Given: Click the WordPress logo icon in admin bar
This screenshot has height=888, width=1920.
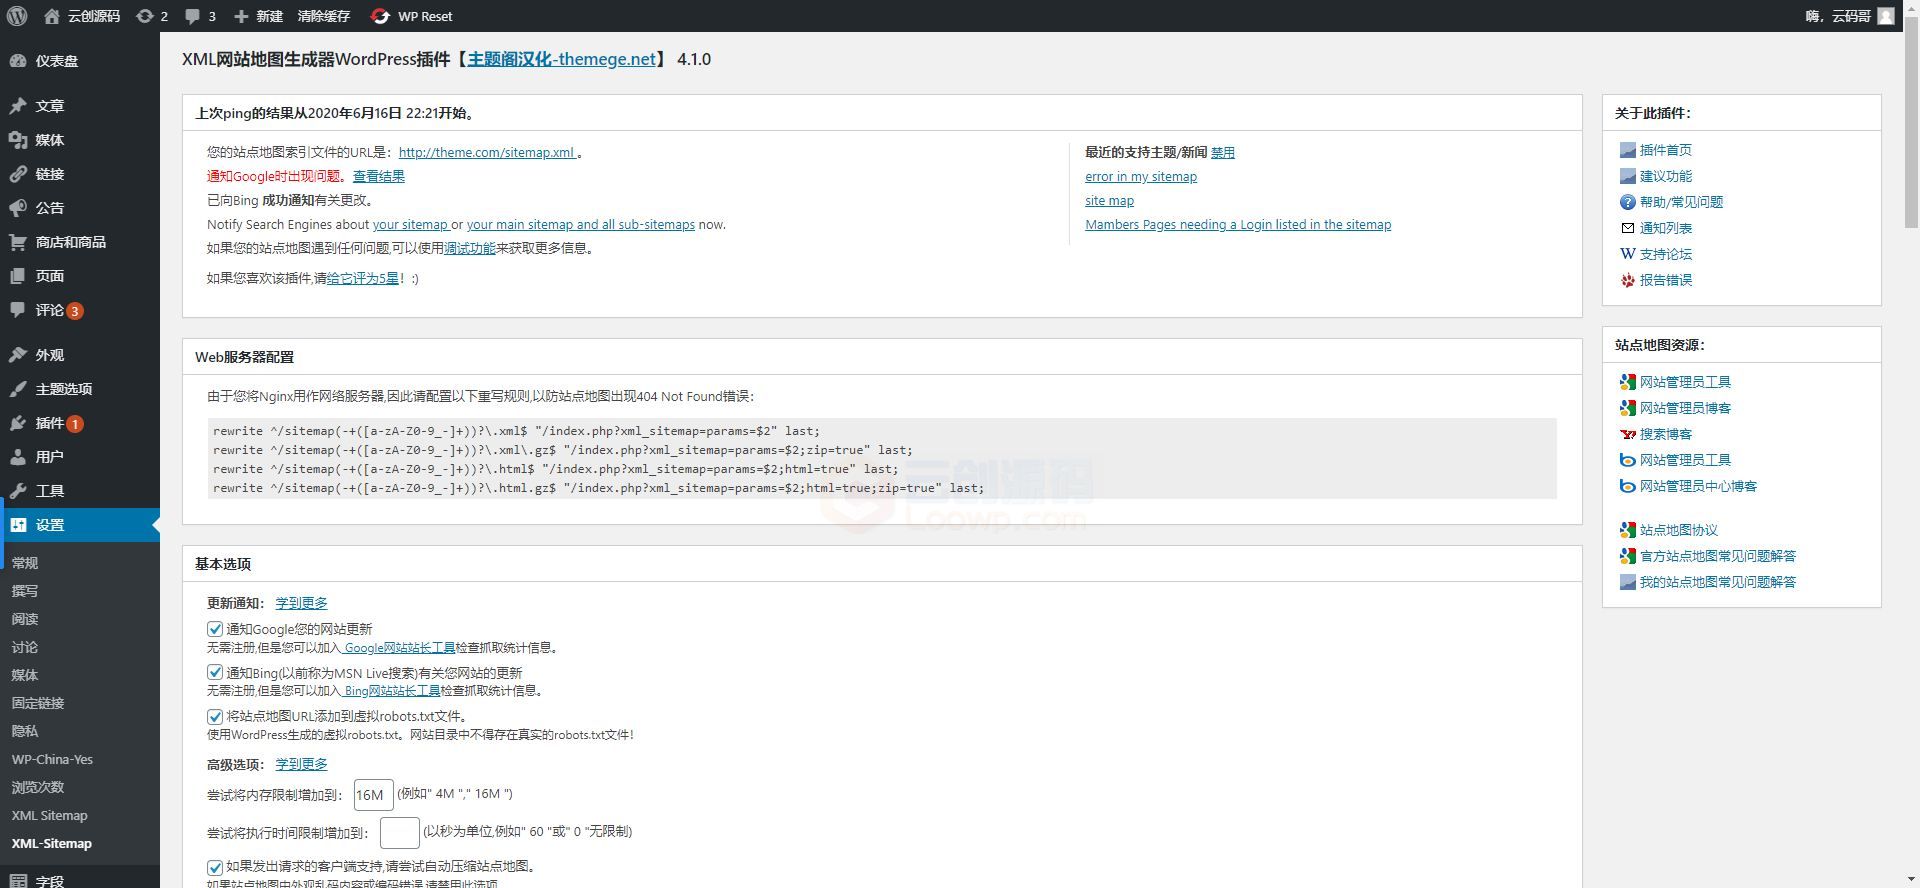Looking at the screenshot, I should point(16,16).
